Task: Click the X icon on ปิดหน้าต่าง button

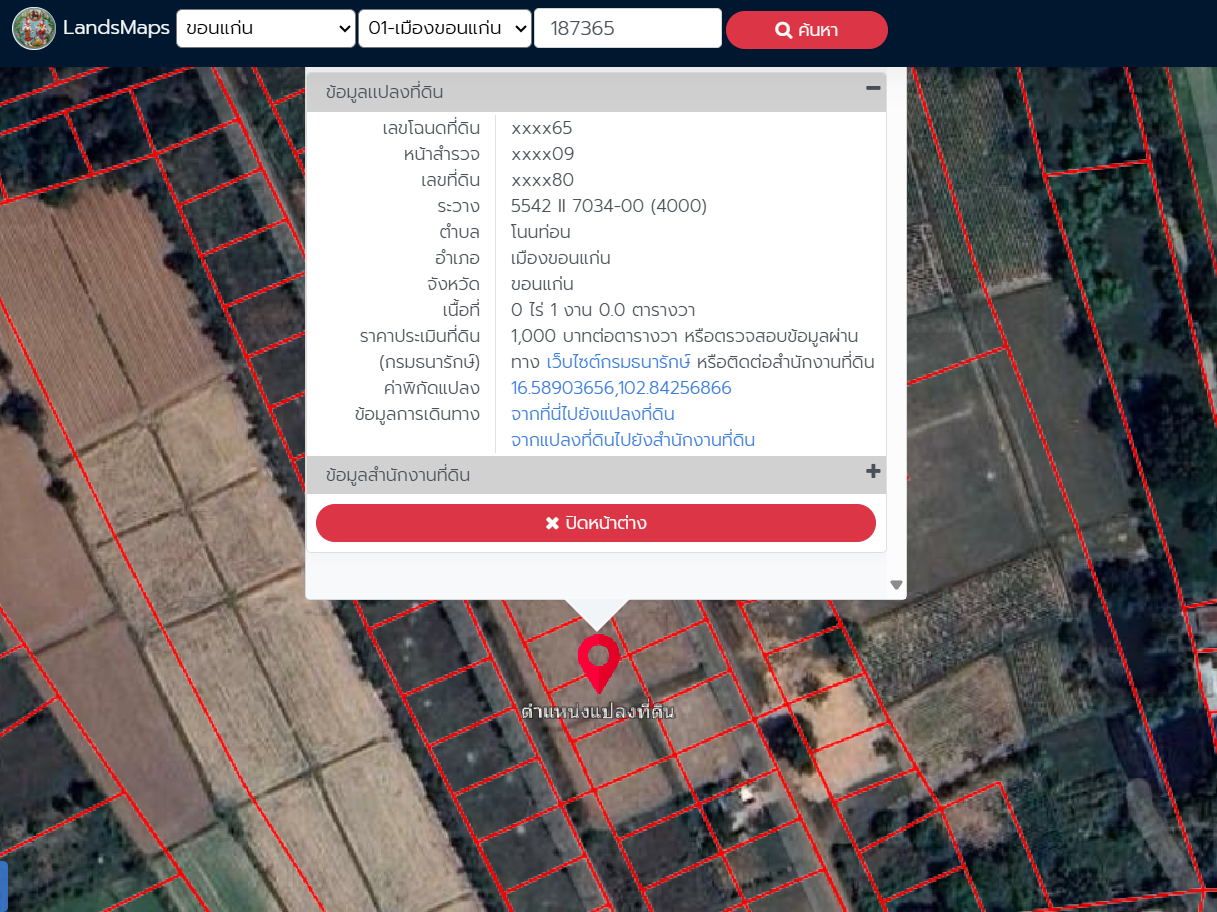Action: click(x=552, y=524)
